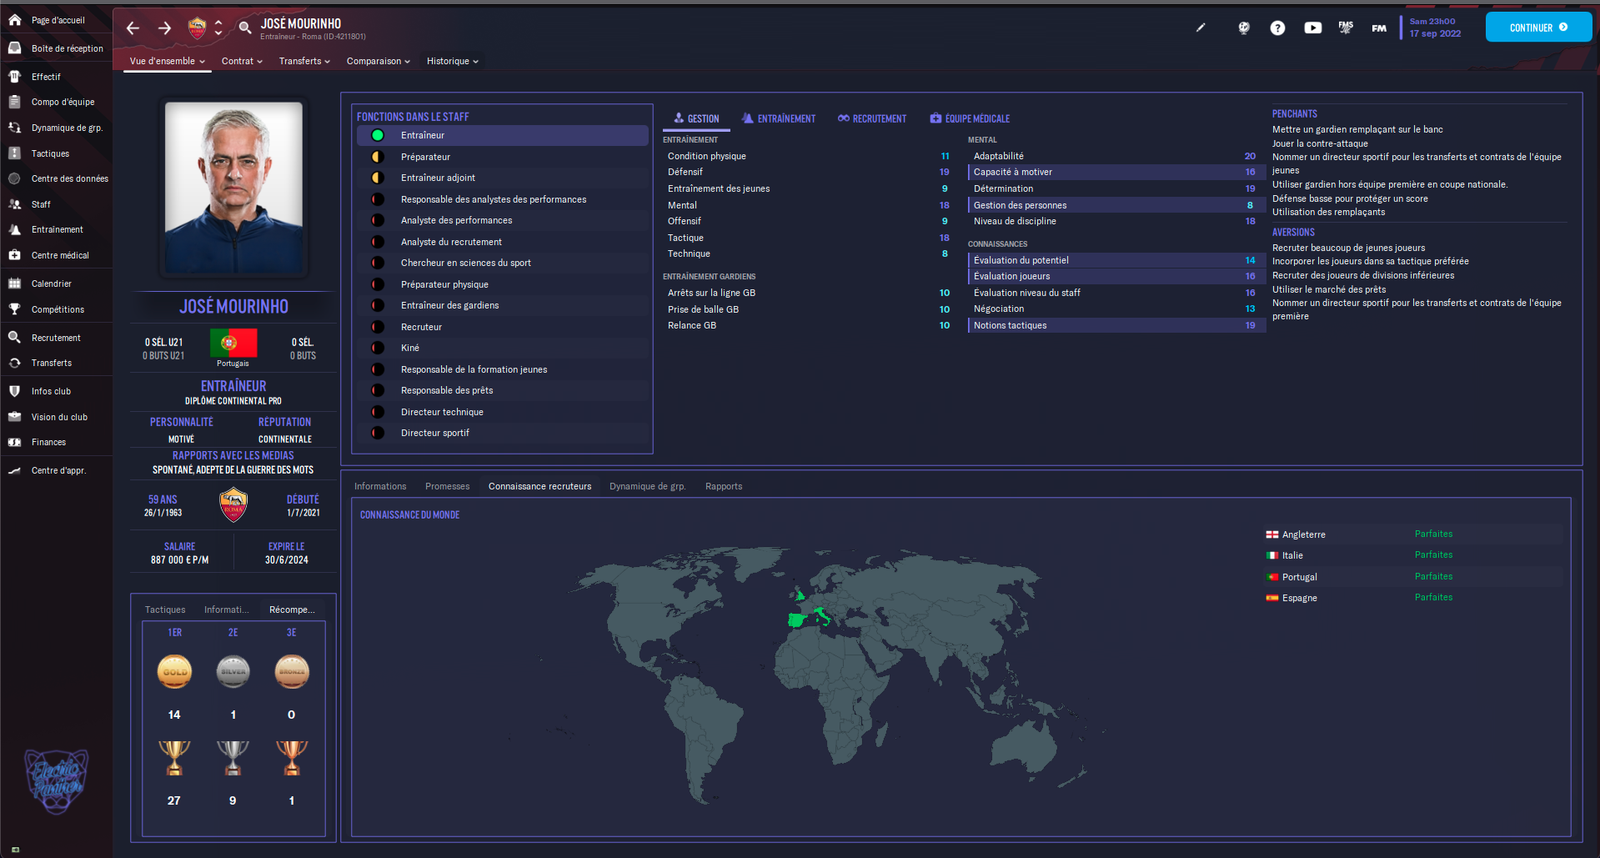Expand the Historique dropdown menu
1600x858 pixels.
coord(452,62)
